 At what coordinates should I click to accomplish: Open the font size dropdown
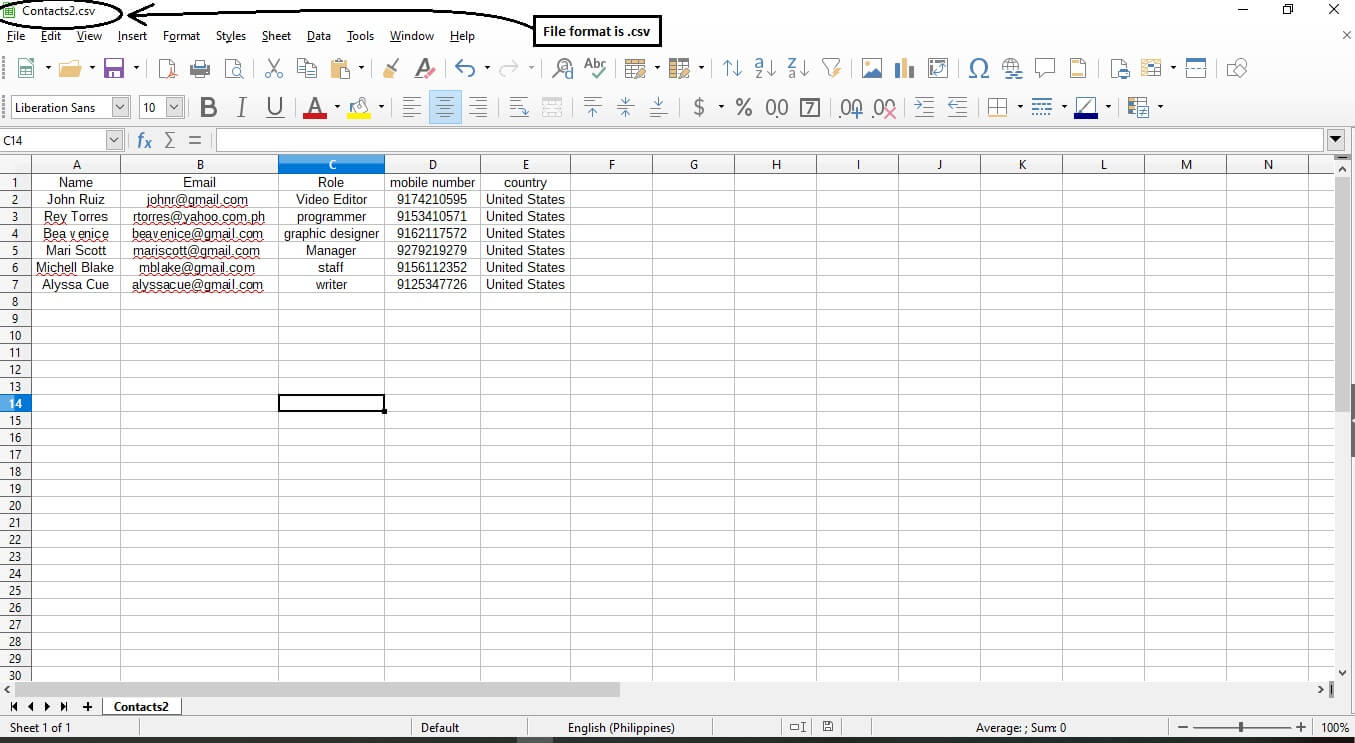click(x=176, y=106)
